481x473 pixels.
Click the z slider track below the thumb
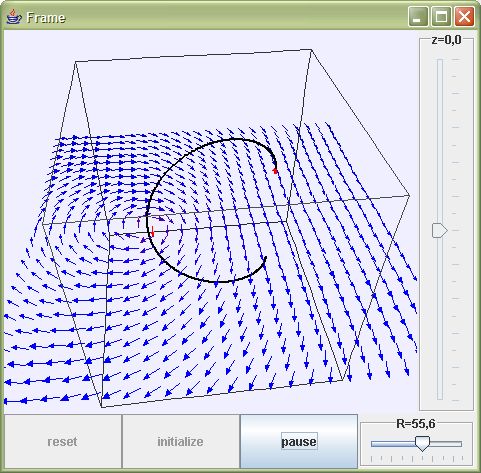pyautogui.click(x=440, y=318)
